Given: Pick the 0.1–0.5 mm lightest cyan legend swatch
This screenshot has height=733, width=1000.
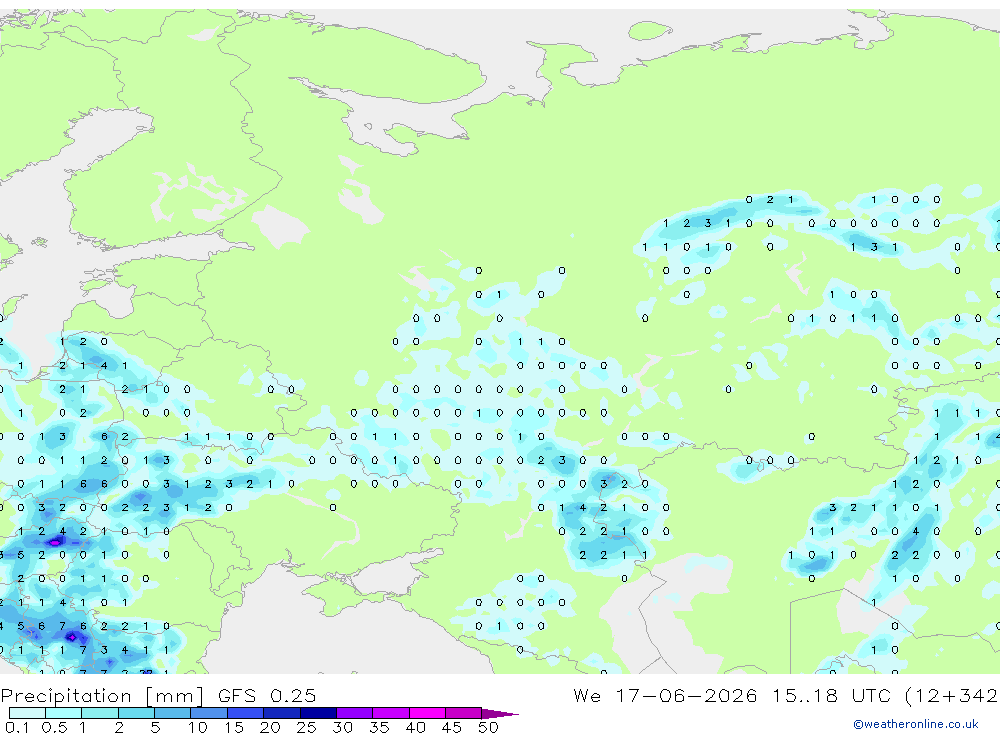Looking at the screenshot, I should 27,713.
